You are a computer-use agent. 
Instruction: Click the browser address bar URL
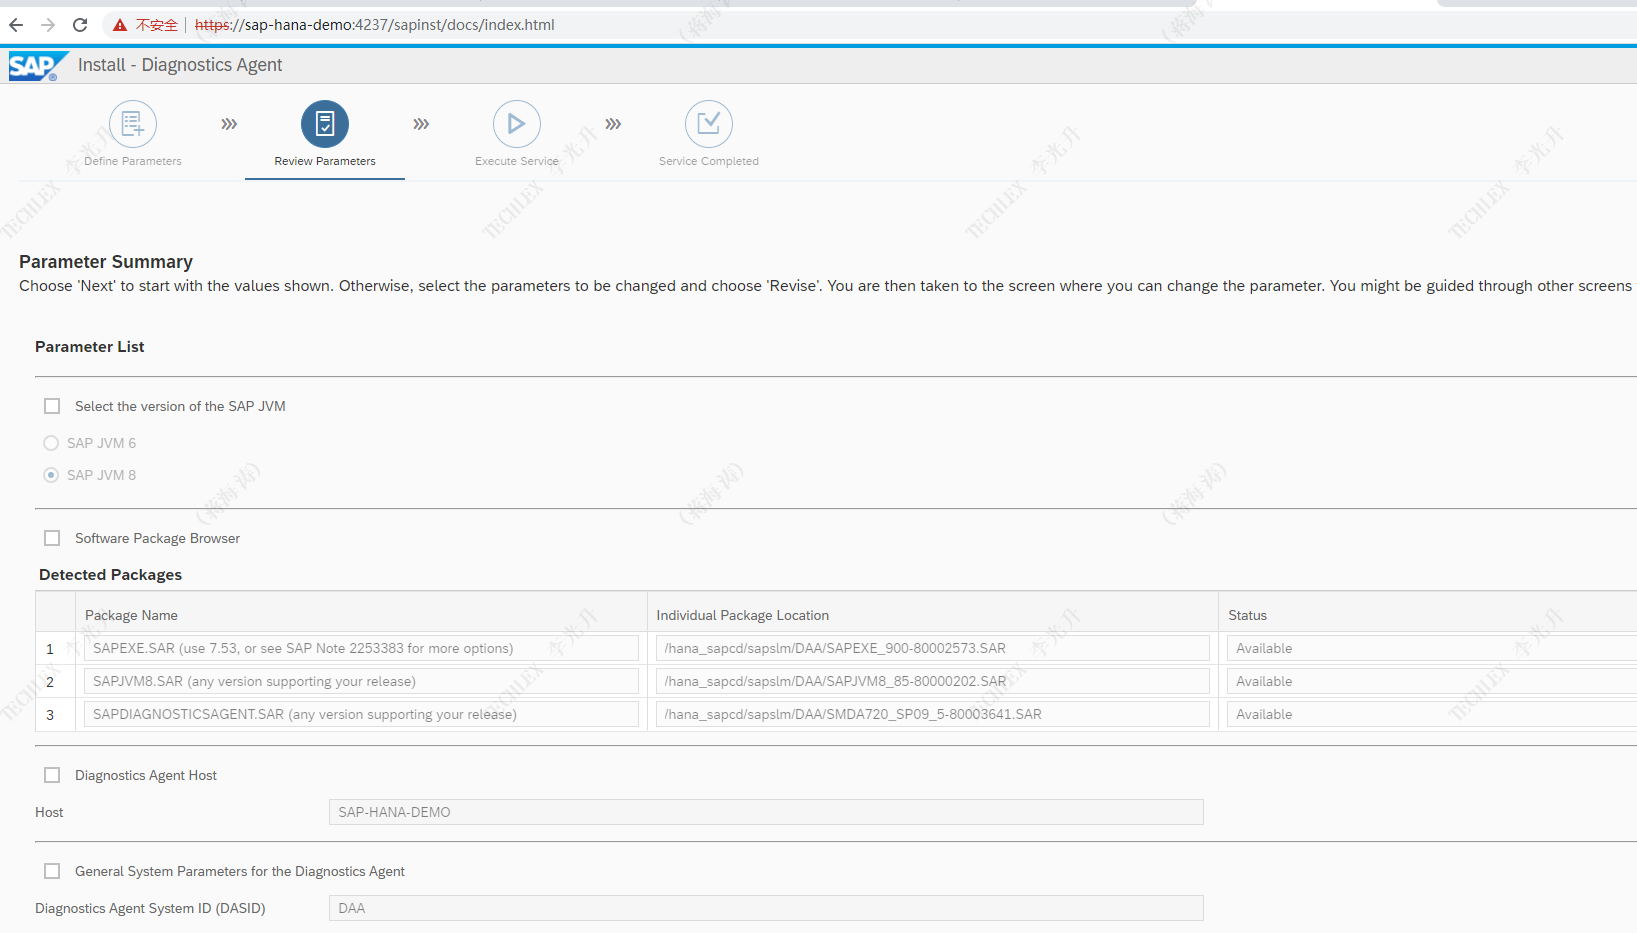pyautogui.click(x=375, y=25)
